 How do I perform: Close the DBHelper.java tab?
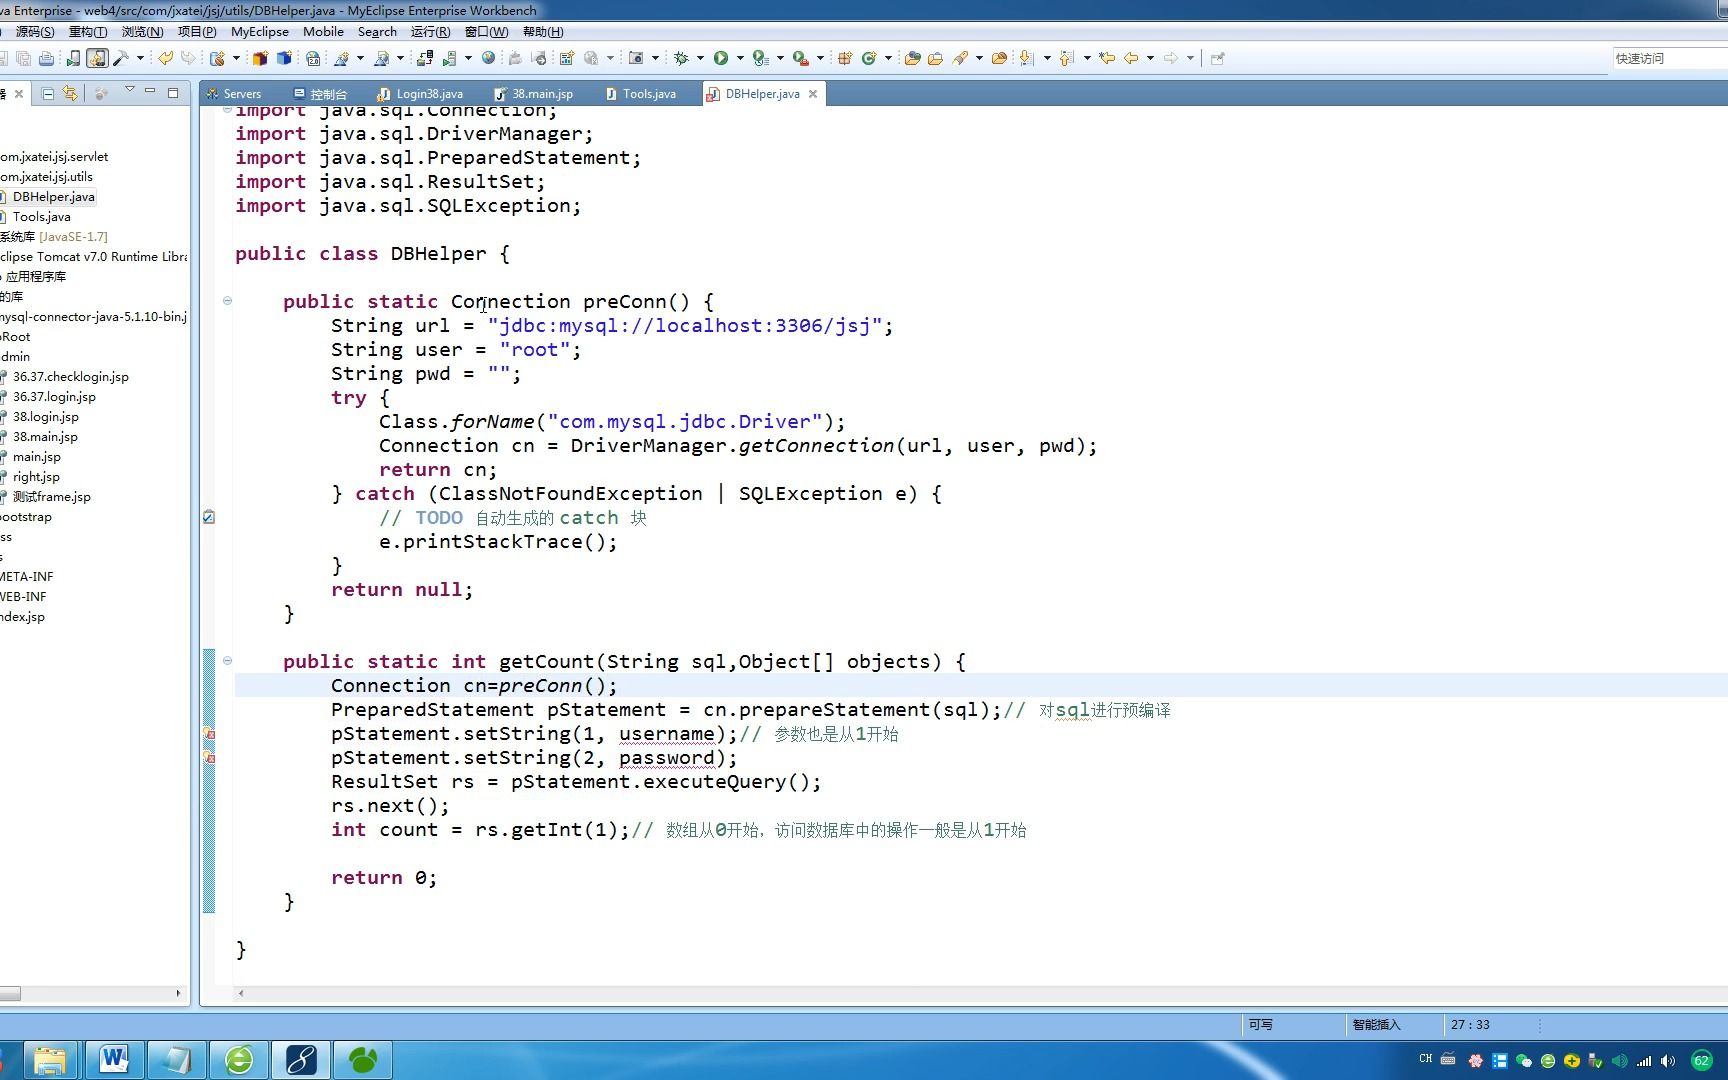click(x=813, y=94)
